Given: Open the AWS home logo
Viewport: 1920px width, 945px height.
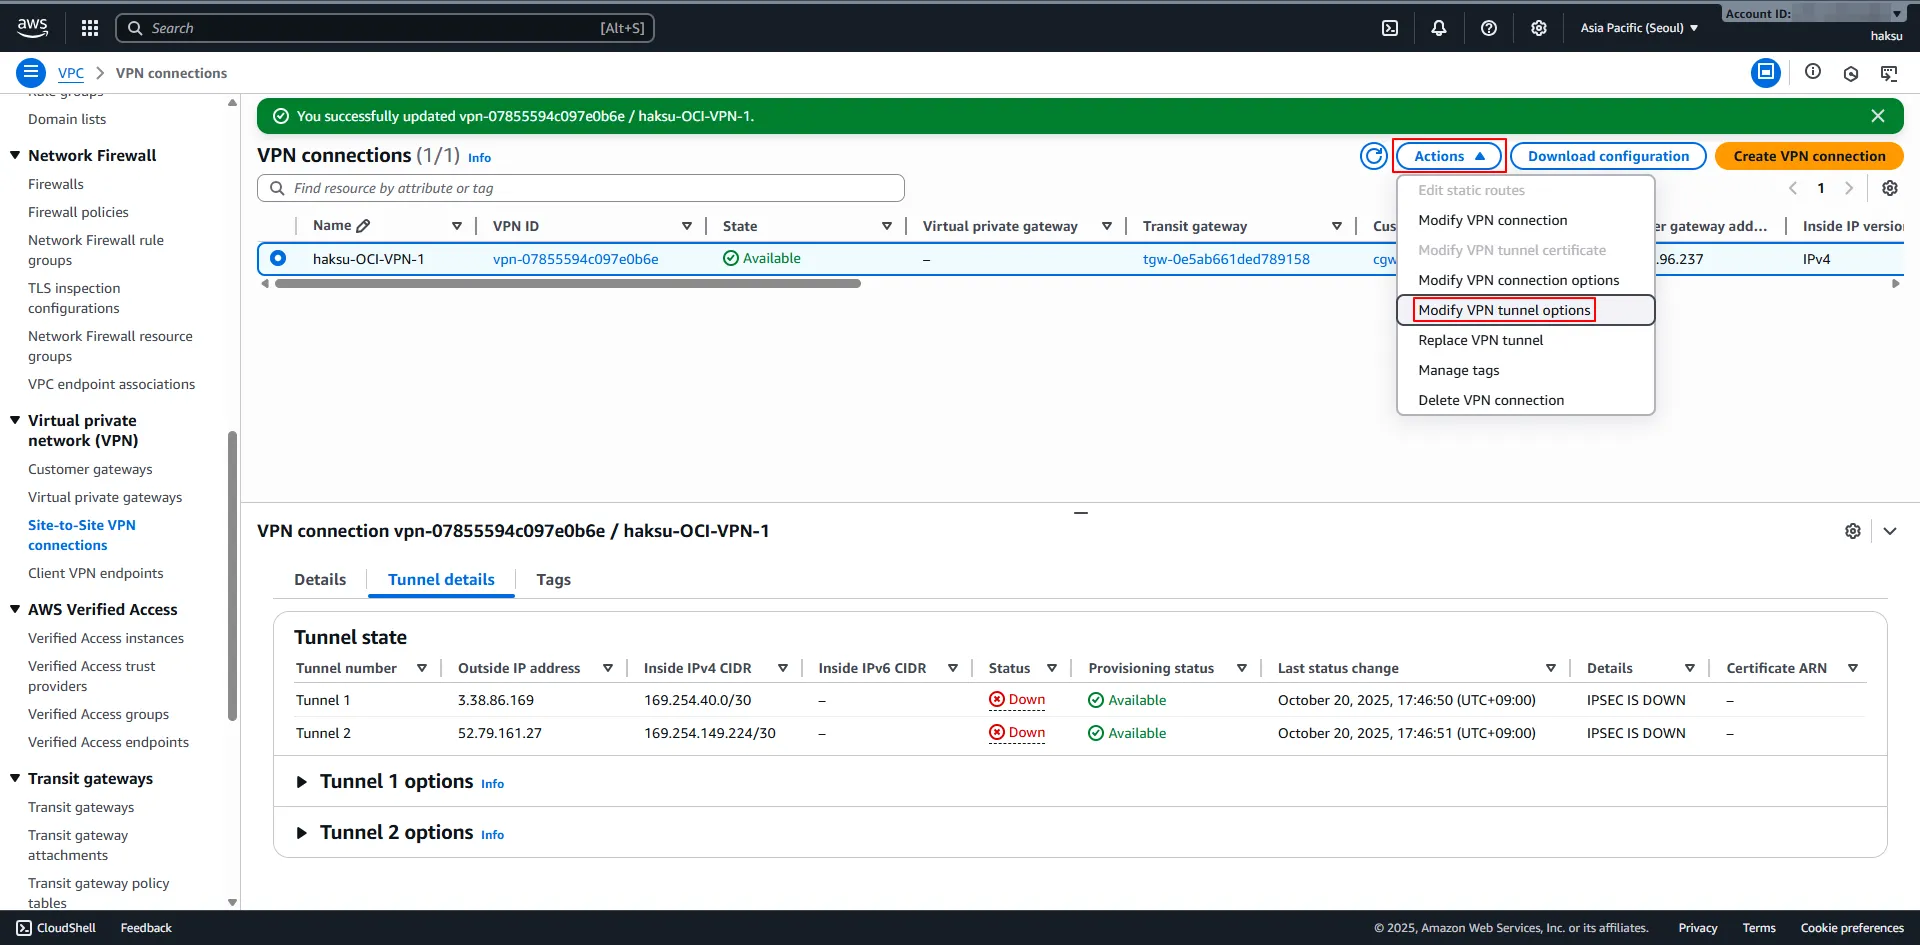Looking at the screenshot, I should tap(32, 28).
